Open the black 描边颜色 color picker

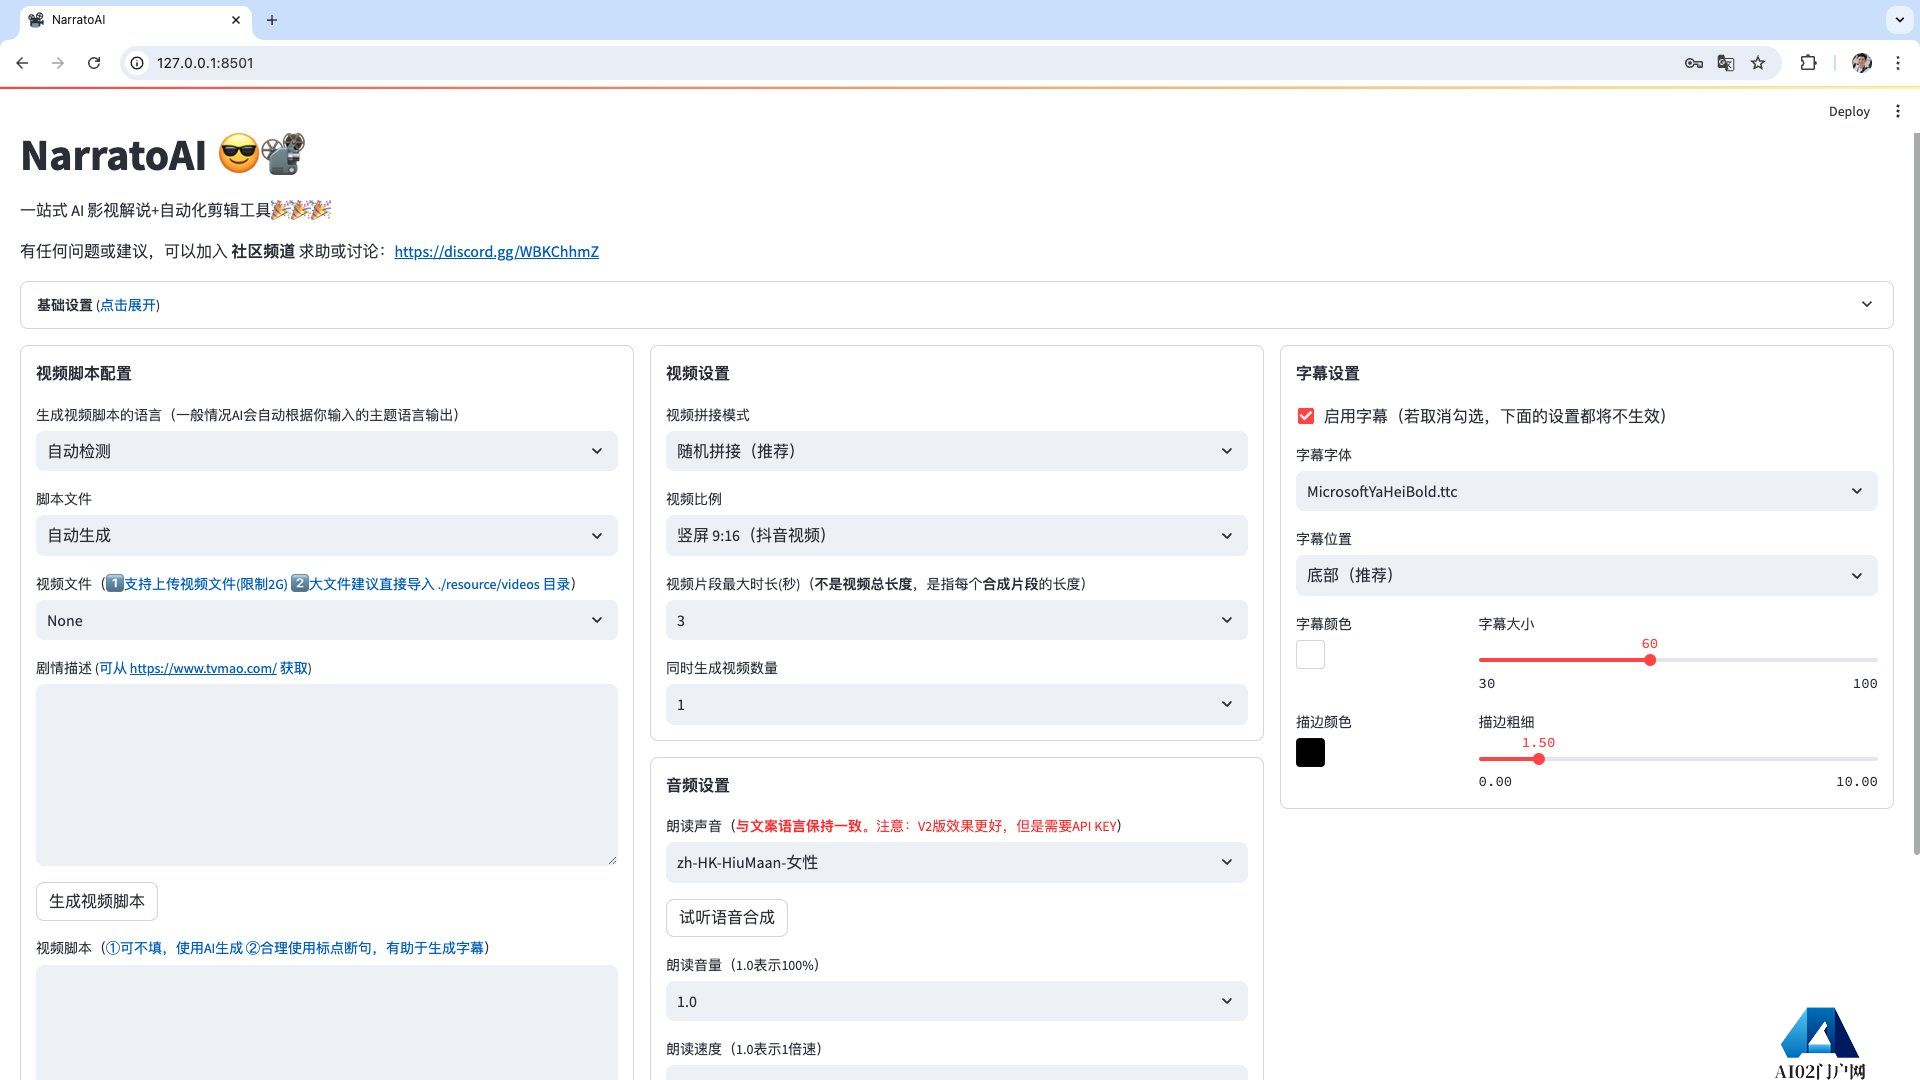tap(1310, 752)
